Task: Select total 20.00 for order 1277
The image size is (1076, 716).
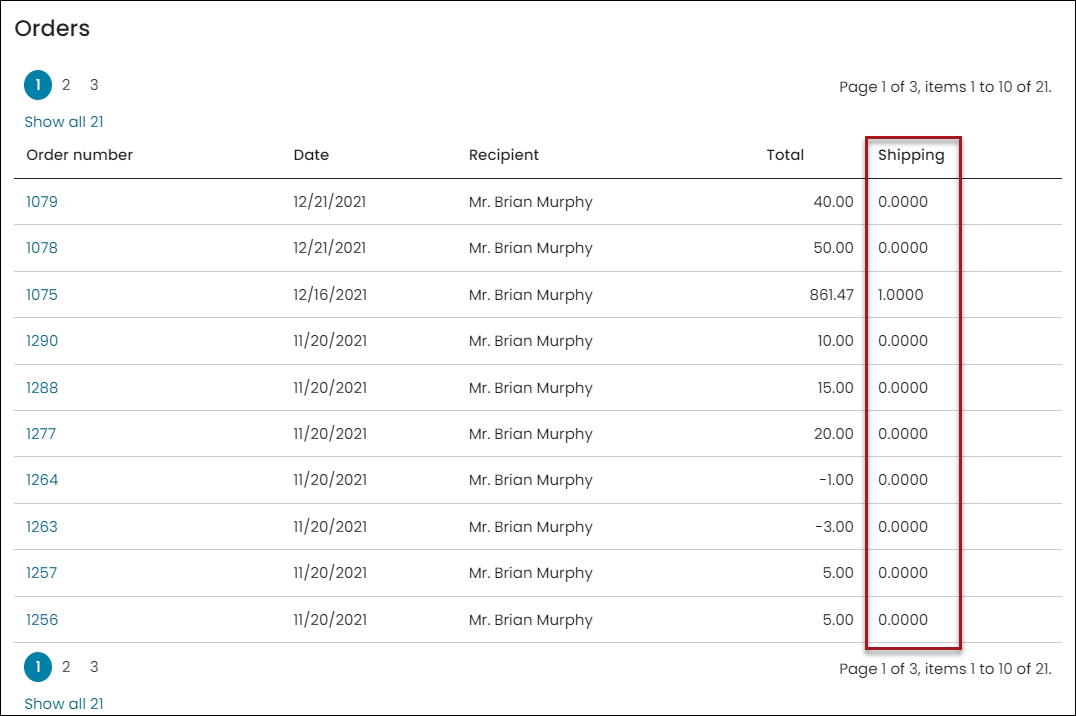Action: 834,434
